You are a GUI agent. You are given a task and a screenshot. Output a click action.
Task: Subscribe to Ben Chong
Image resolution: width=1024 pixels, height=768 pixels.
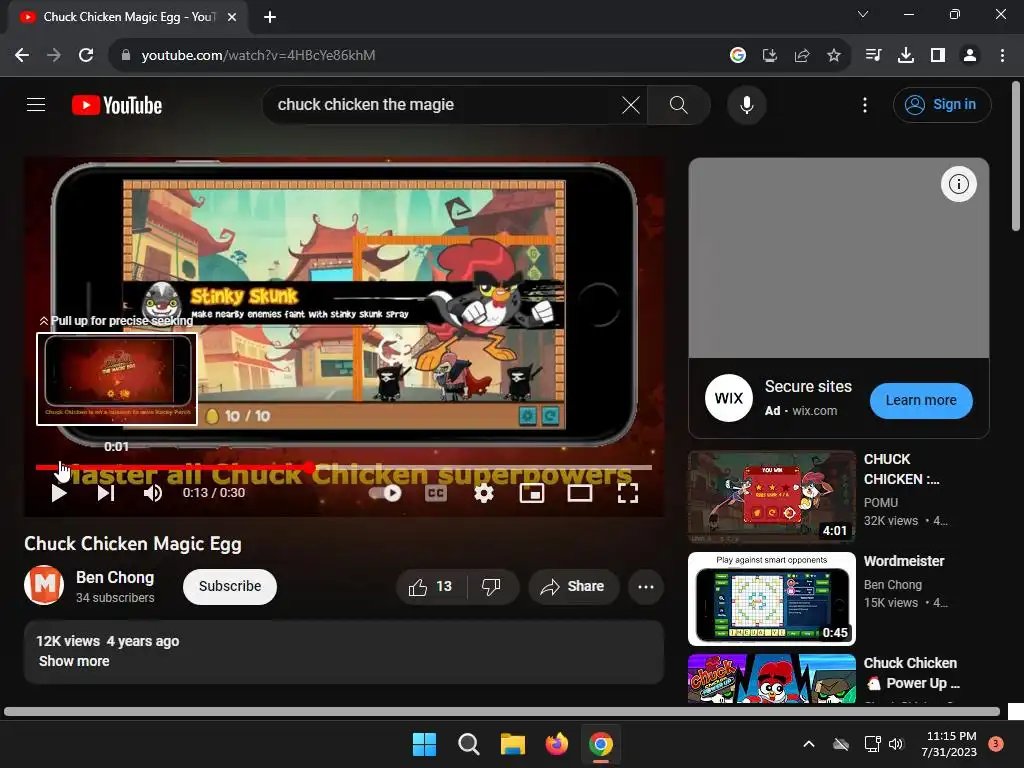pyautogui.click(x=230, y=586)
